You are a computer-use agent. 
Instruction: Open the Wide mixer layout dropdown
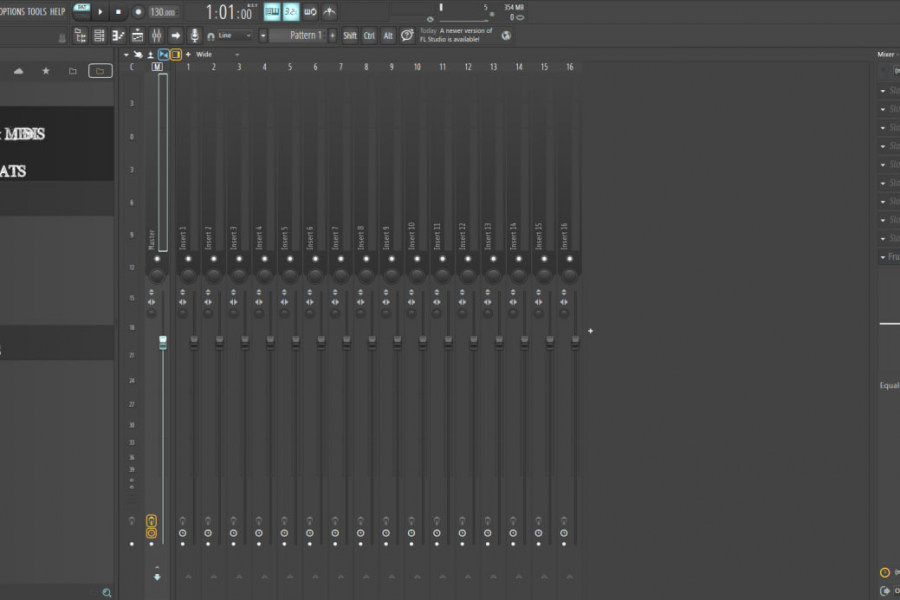point(218,55)
